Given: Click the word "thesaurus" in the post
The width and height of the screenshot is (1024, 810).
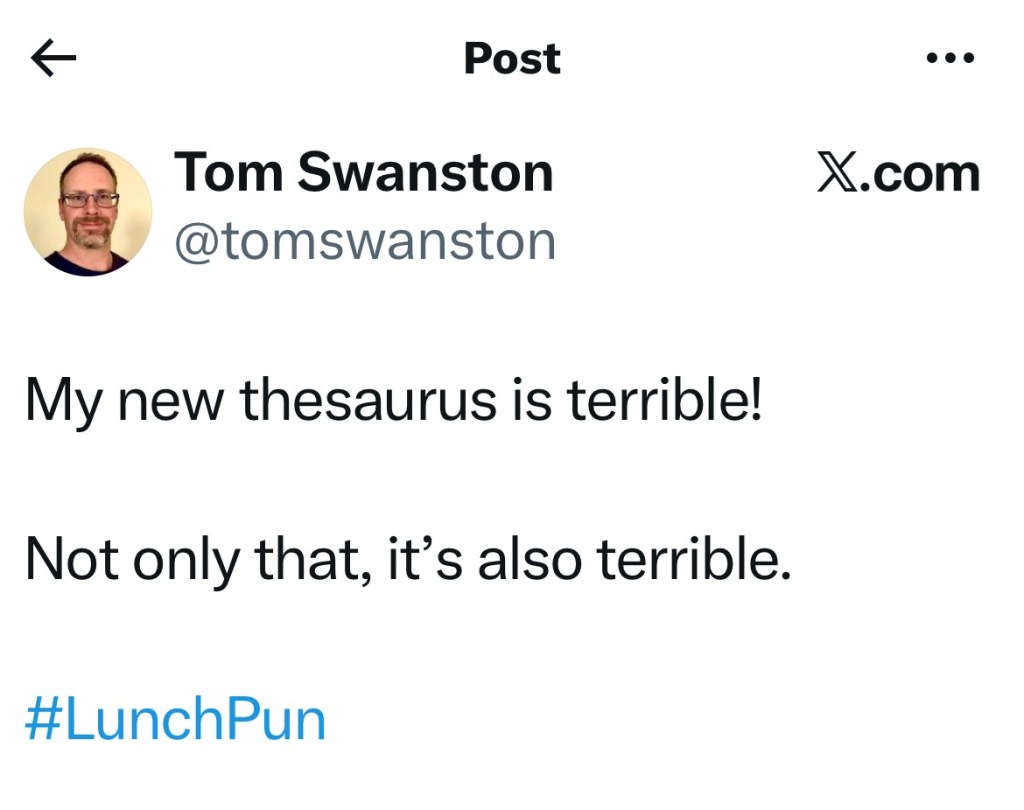Looking at the screenshot, I should pyautogui.click(x=369, y=401).
